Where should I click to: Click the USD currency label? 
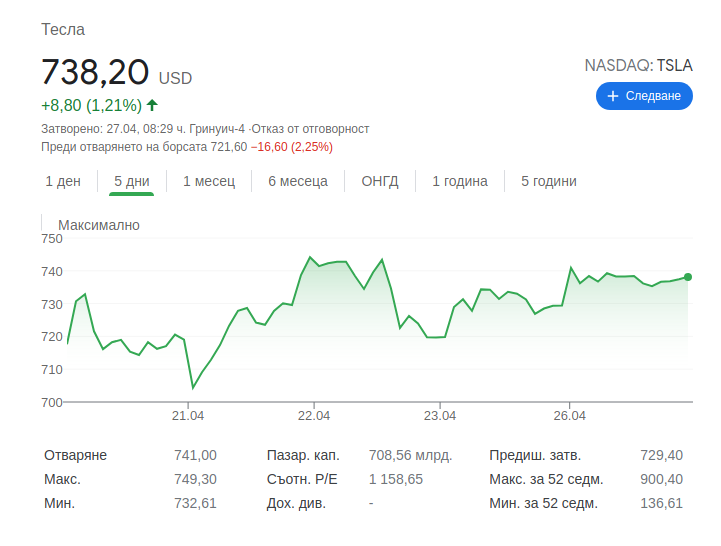click(x=175, y=78)
